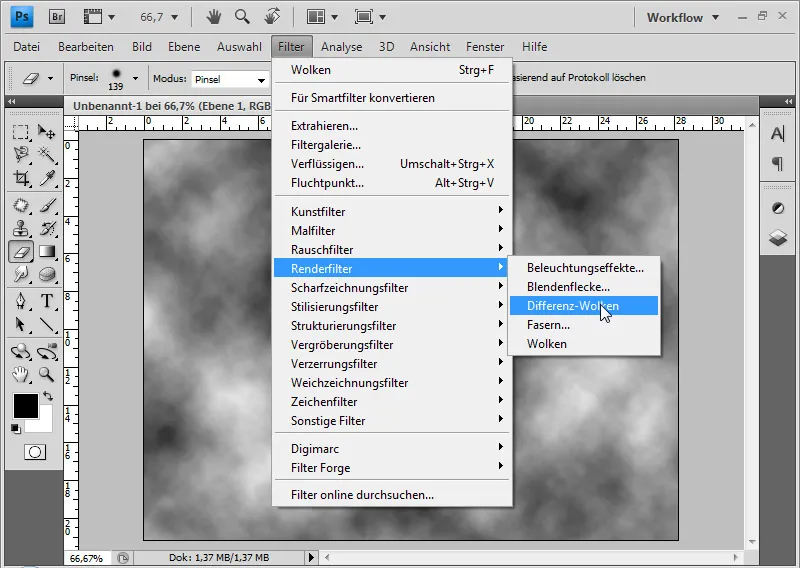Select the Rectangular Marquee tool

[x=20, y=132]
